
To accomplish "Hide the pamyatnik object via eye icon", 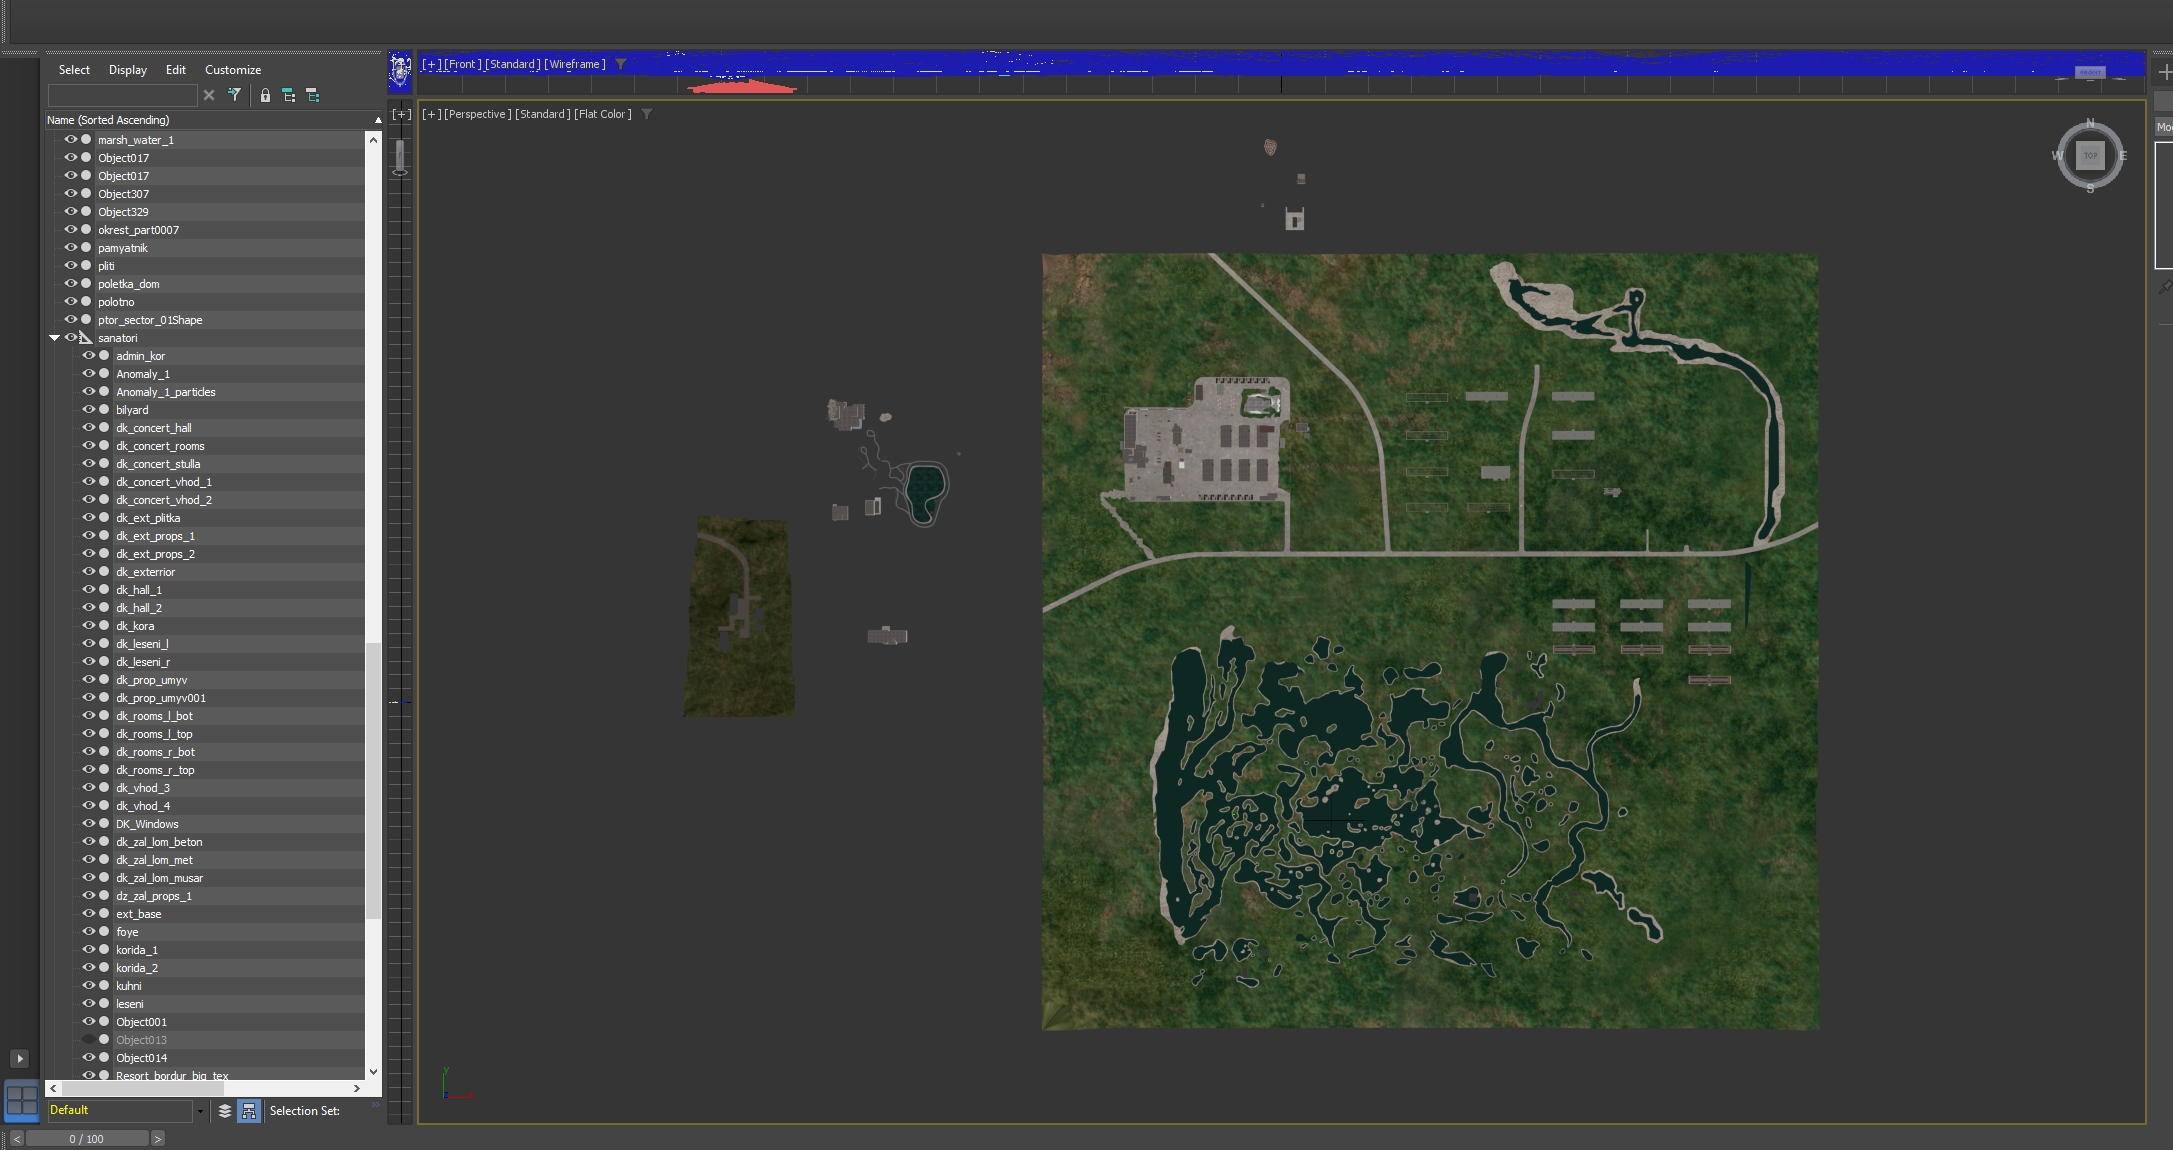I will [x=71, y=247].
